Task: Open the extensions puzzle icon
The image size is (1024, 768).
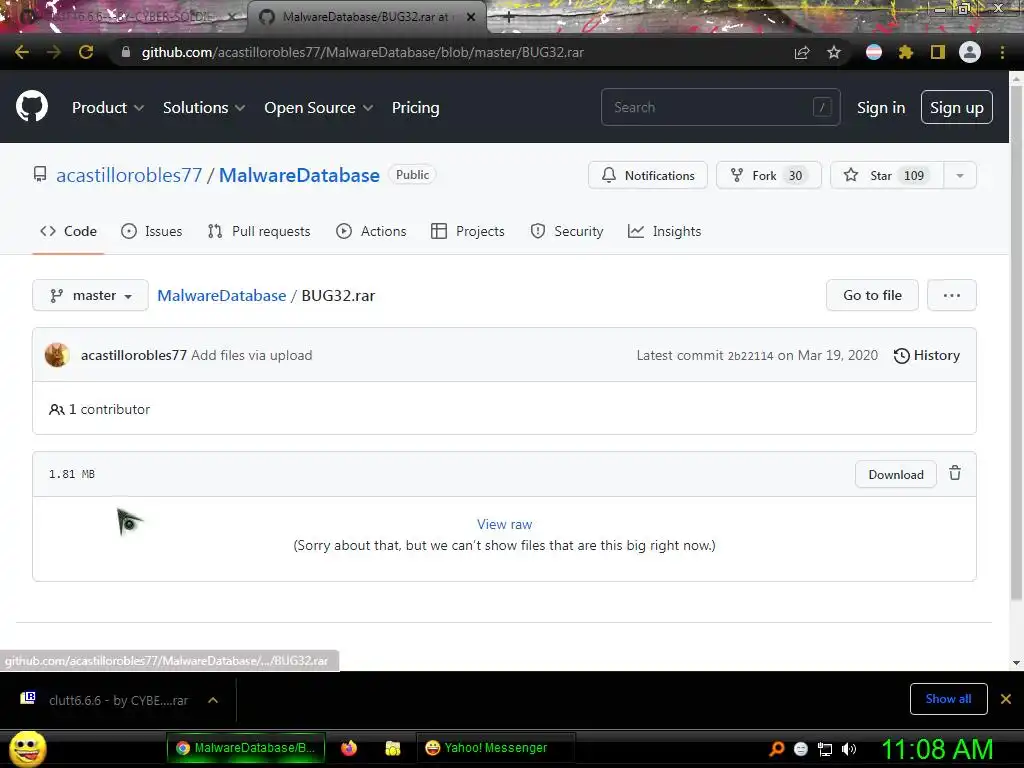Action: pyautogui.click(x=906, y=52)
